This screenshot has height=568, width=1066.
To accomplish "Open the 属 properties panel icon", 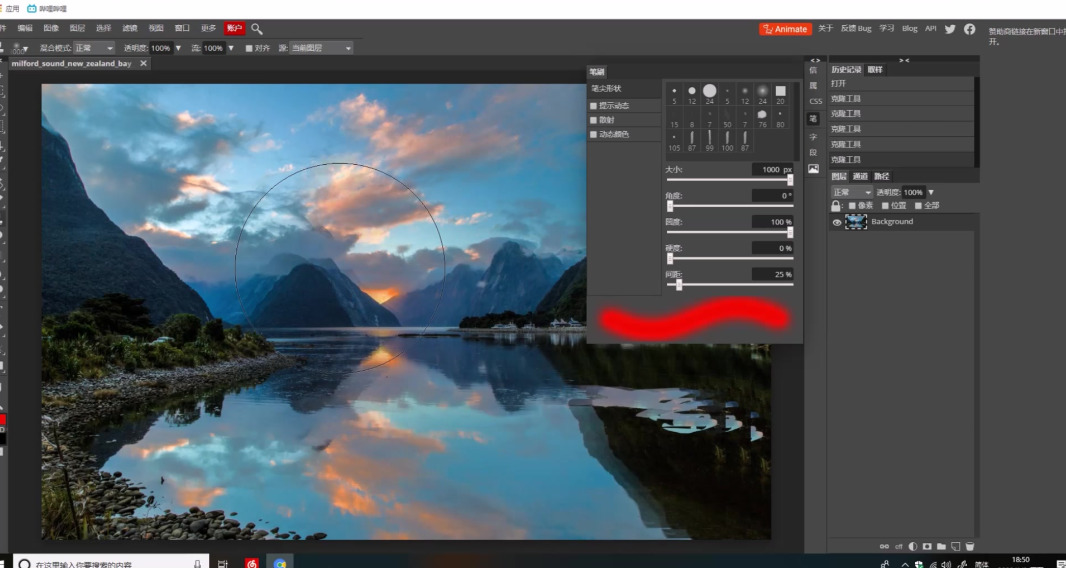I will (x=813, y=86).
